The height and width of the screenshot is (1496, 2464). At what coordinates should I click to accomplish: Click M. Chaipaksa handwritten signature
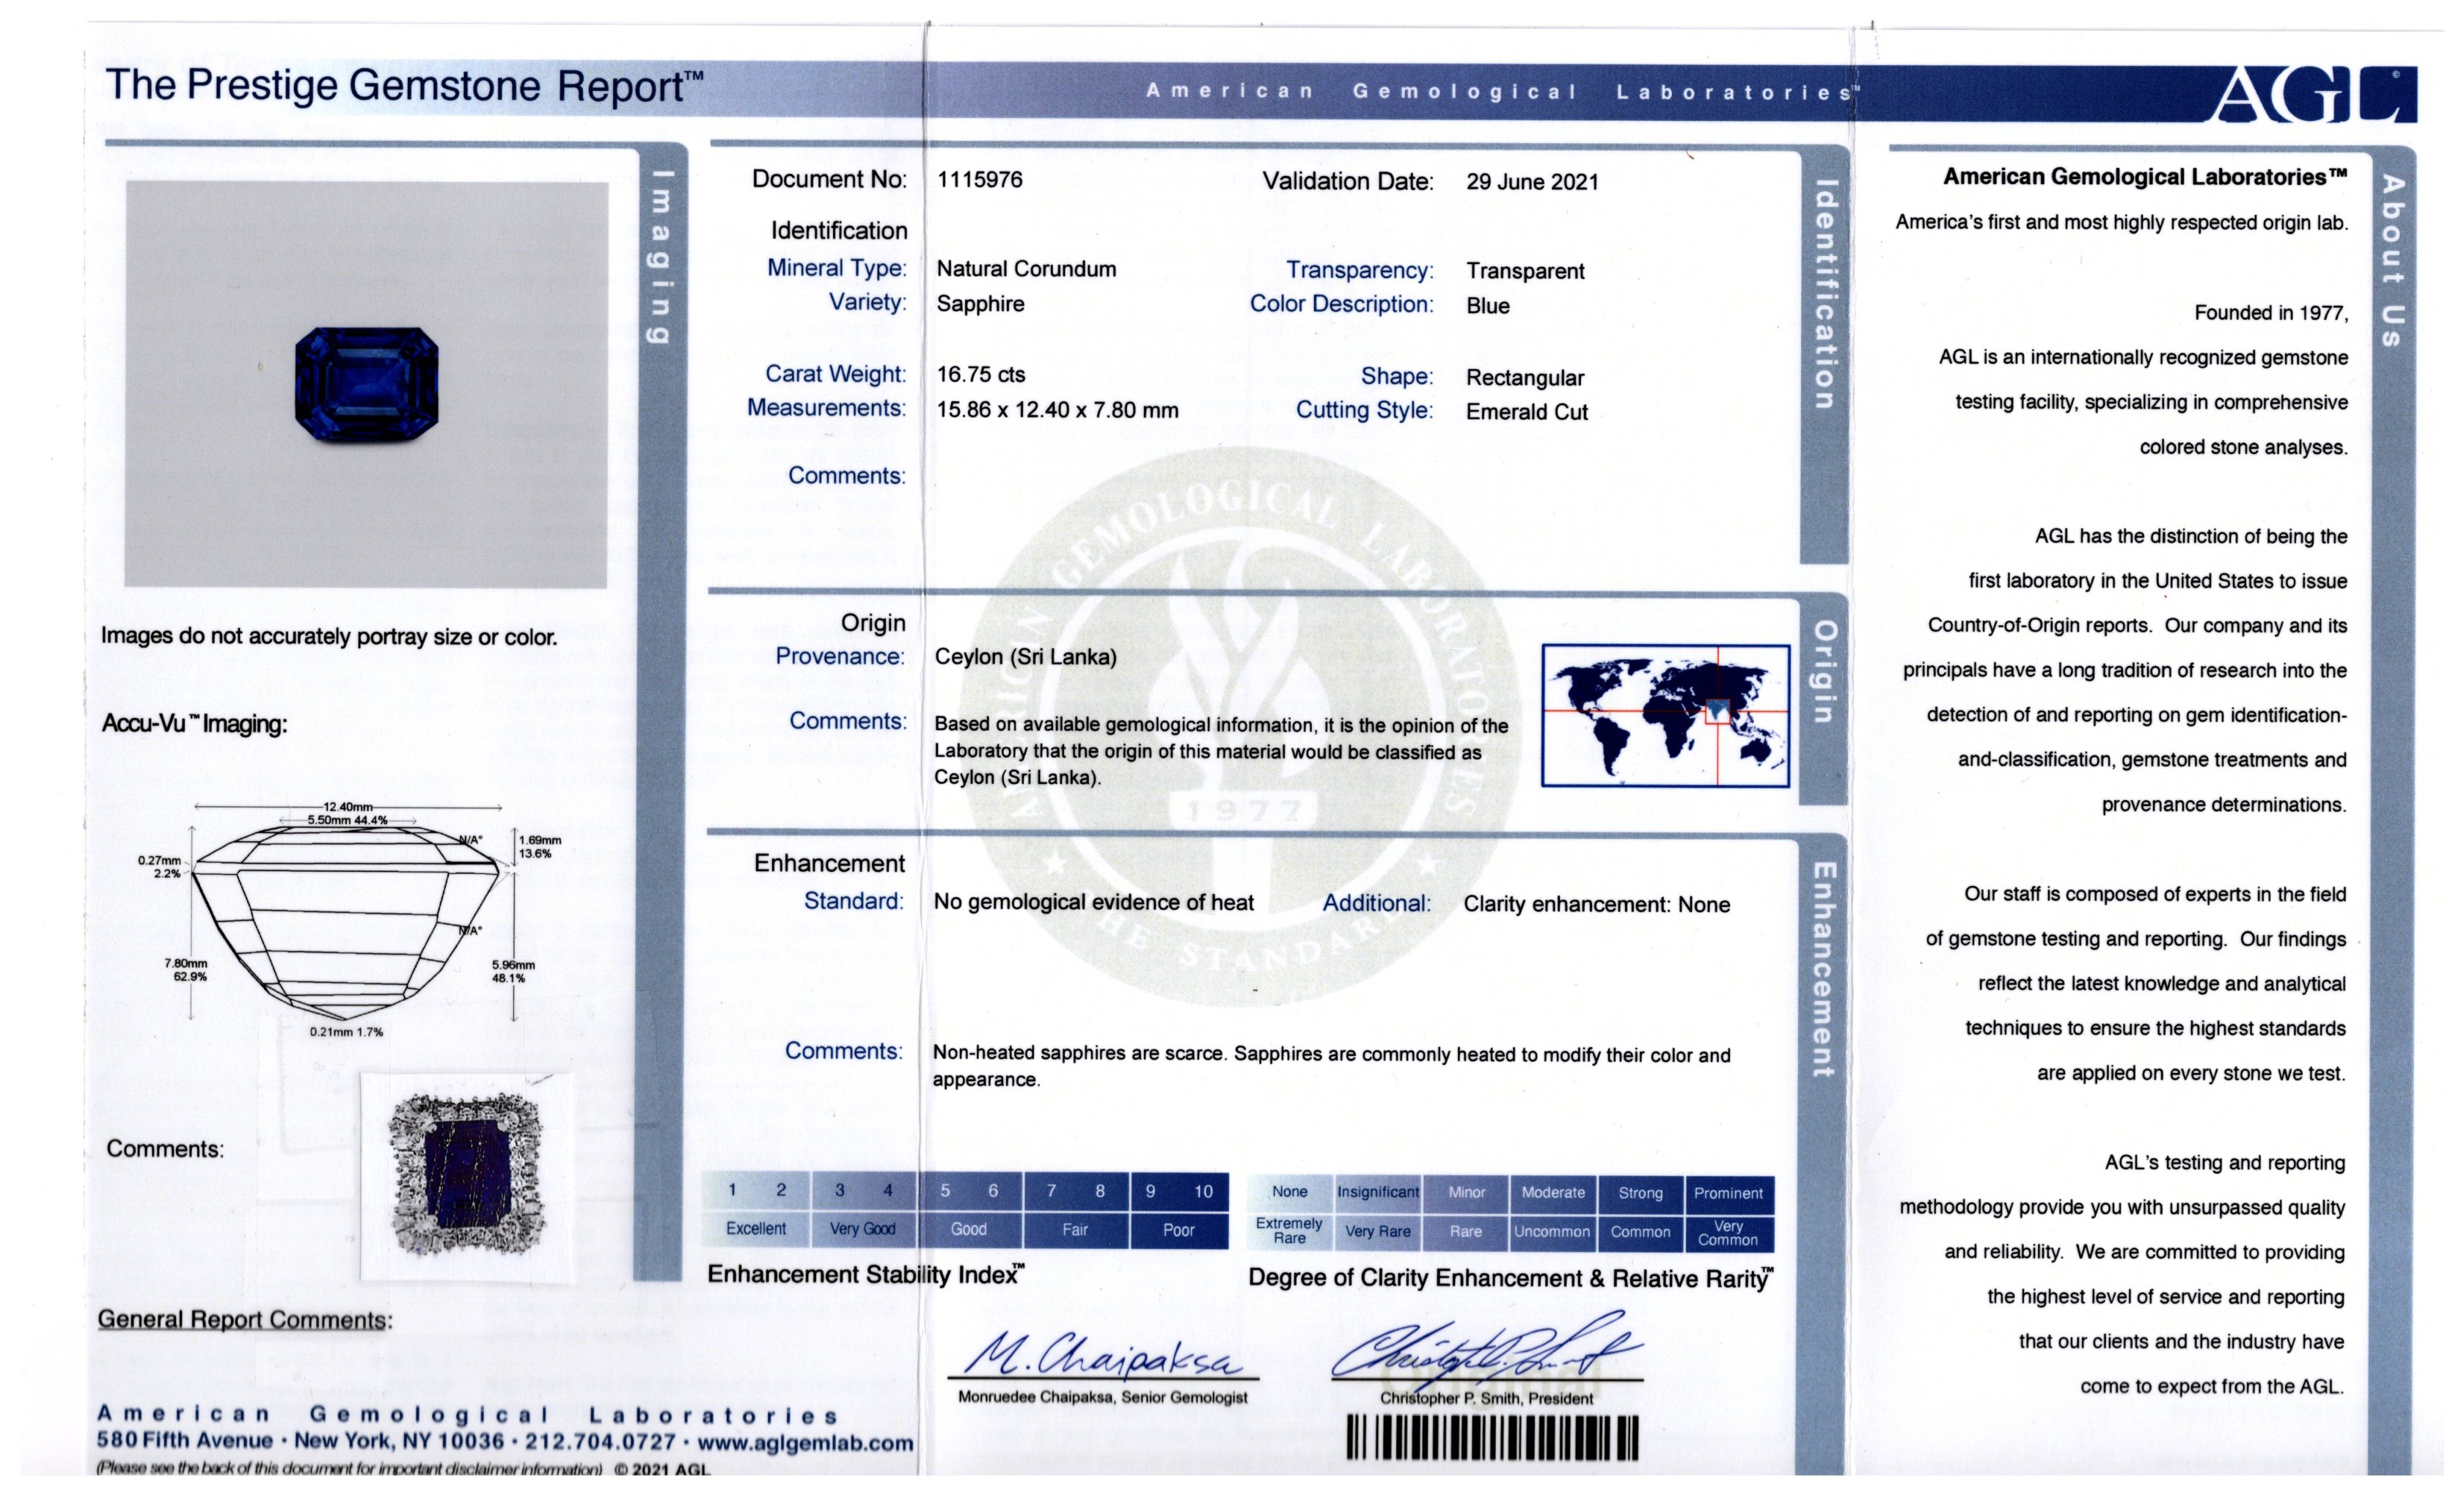tap(1104, 1356)
